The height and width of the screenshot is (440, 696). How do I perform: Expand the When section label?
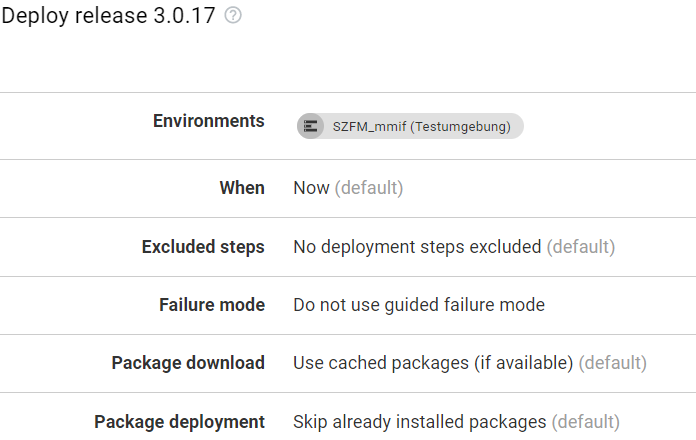242,188
